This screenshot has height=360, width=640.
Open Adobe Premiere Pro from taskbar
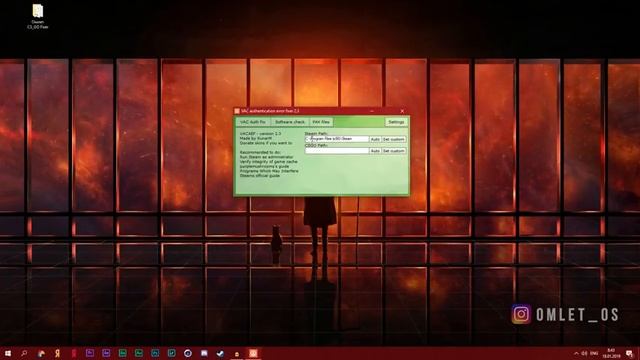pos(90,353)
